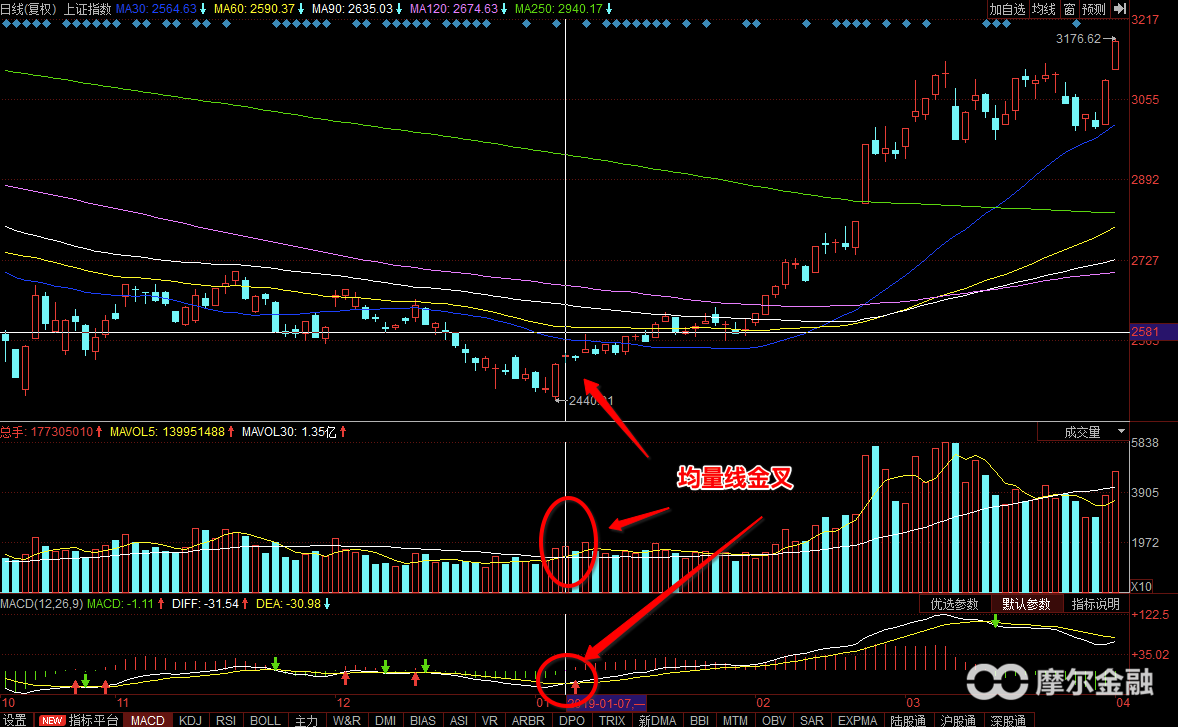Click the 日线(复权) period label
This screenshot has height=727, width=1178.
(29, 9)
